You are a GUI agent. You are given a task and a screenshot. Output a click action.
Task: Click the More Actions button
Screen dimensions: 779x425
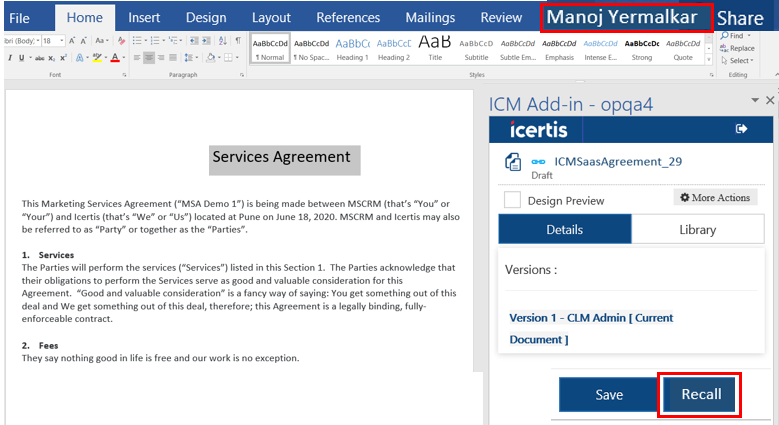715,198
